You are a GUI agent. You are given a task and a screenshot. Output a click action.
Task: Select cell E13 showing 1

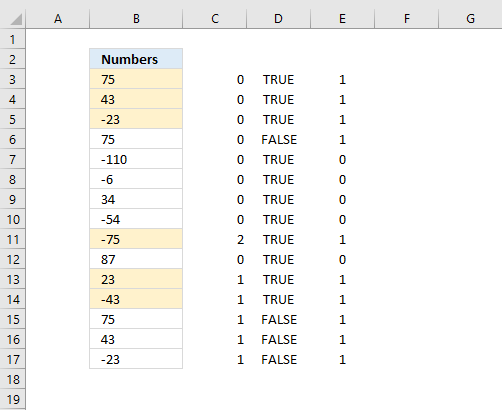(x=342, y=279)
